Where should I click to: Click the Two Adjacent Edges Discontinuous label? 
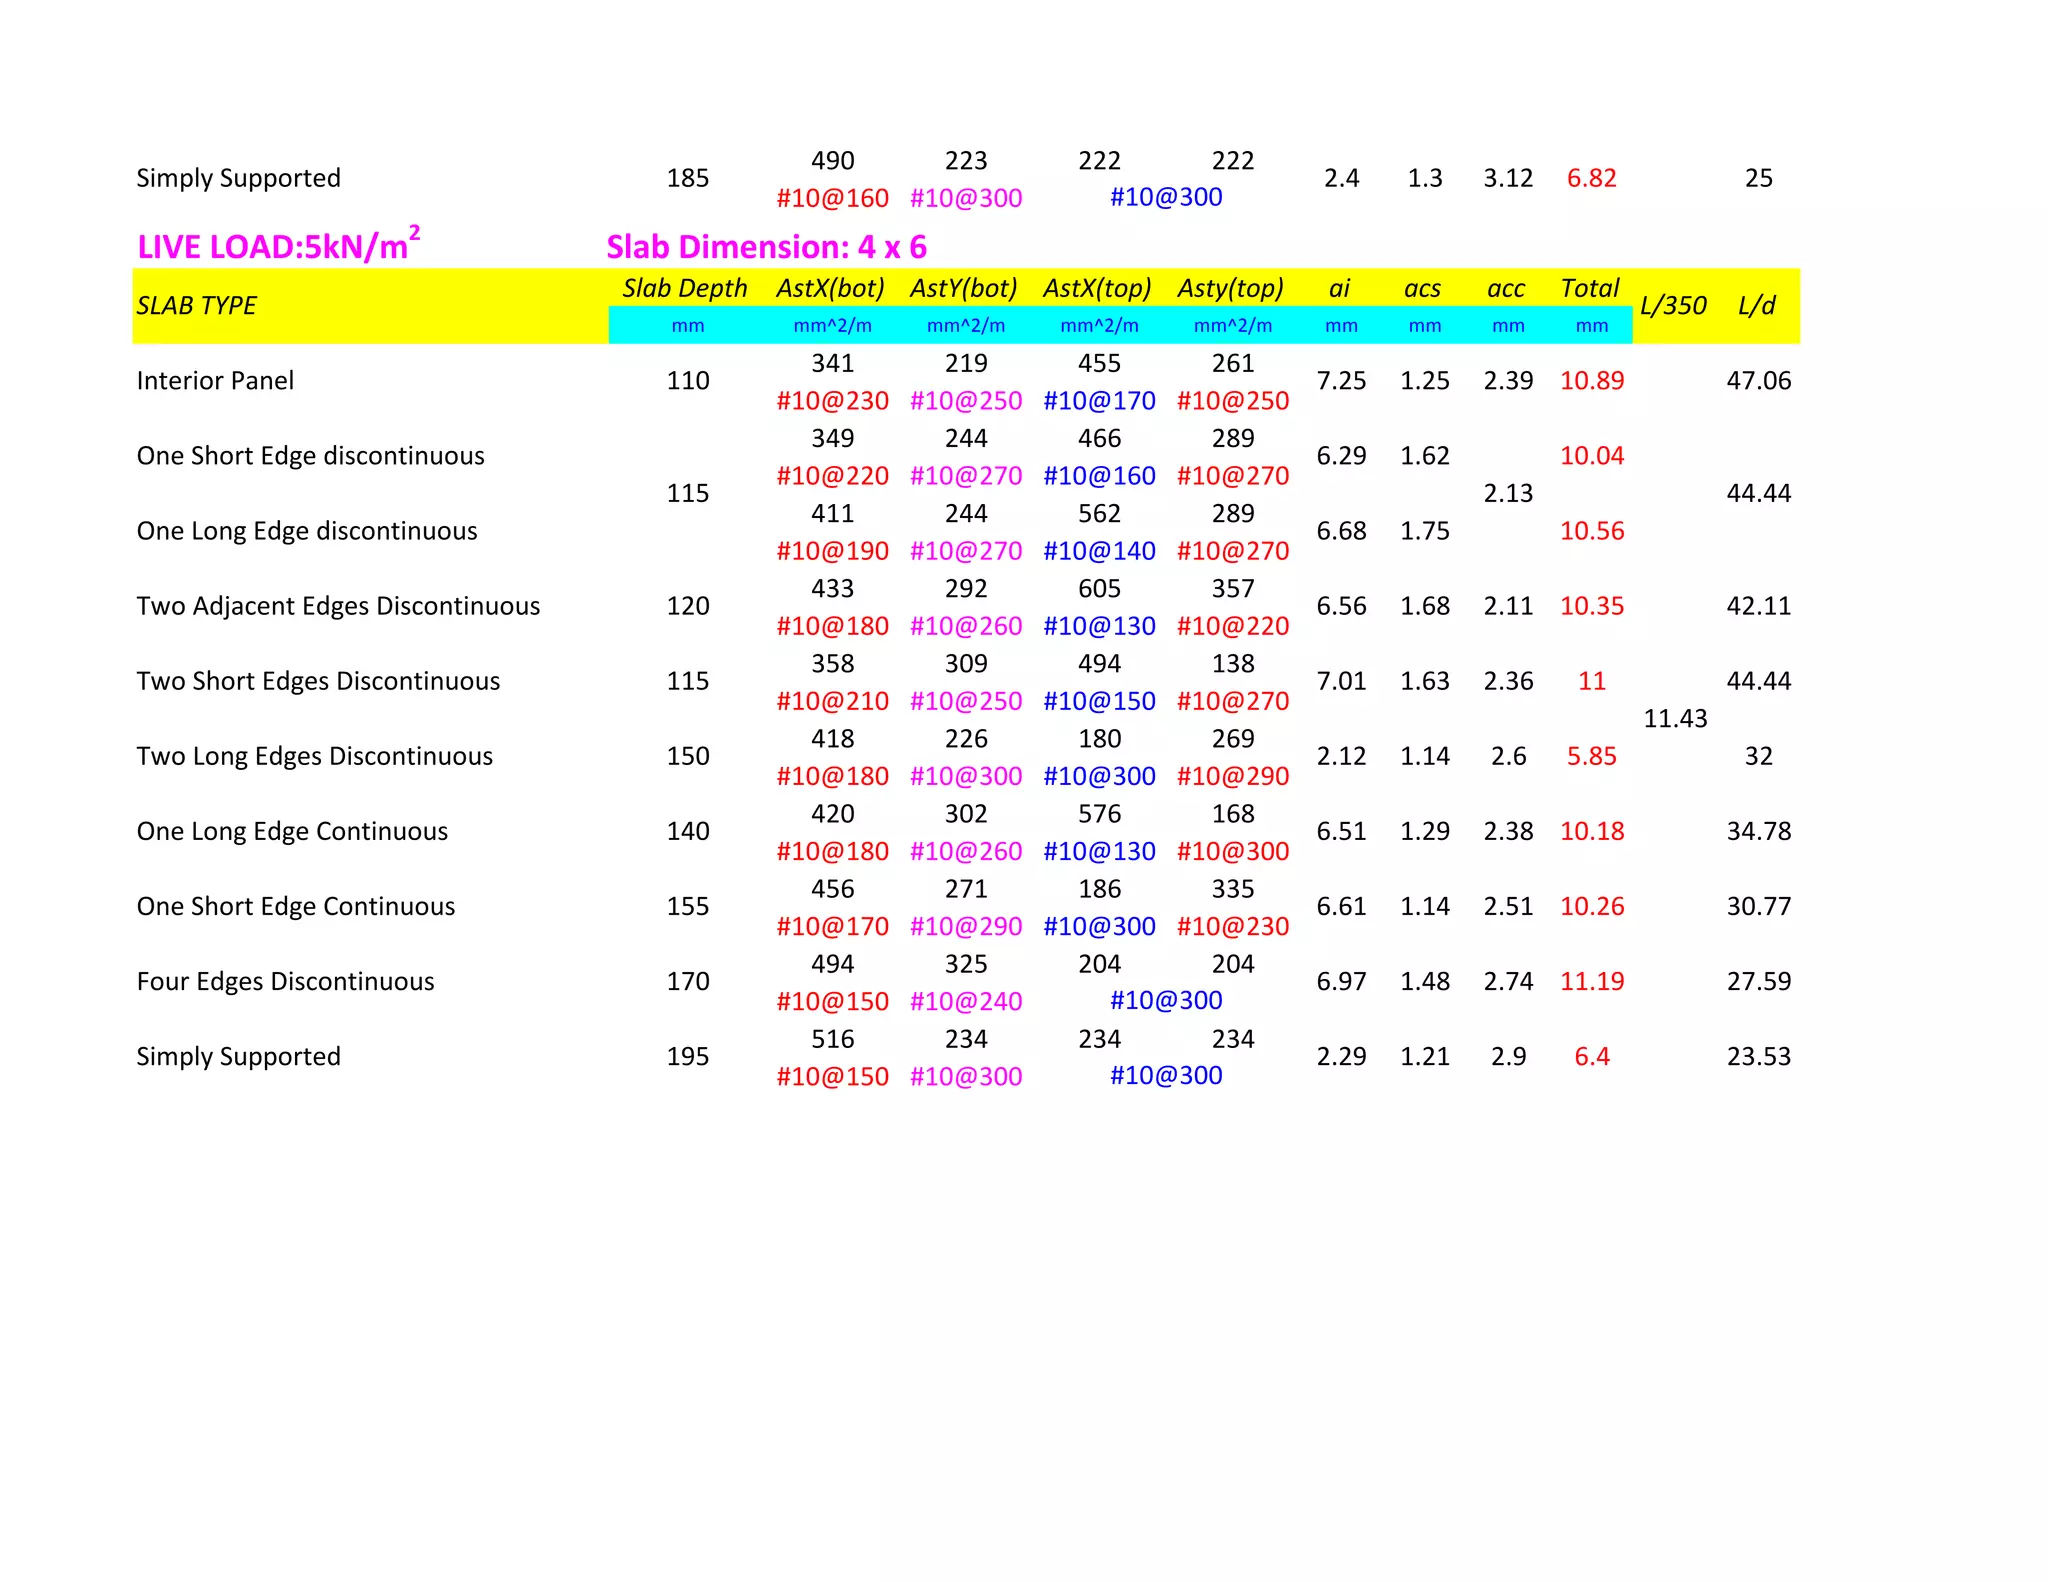coord(338,606)
